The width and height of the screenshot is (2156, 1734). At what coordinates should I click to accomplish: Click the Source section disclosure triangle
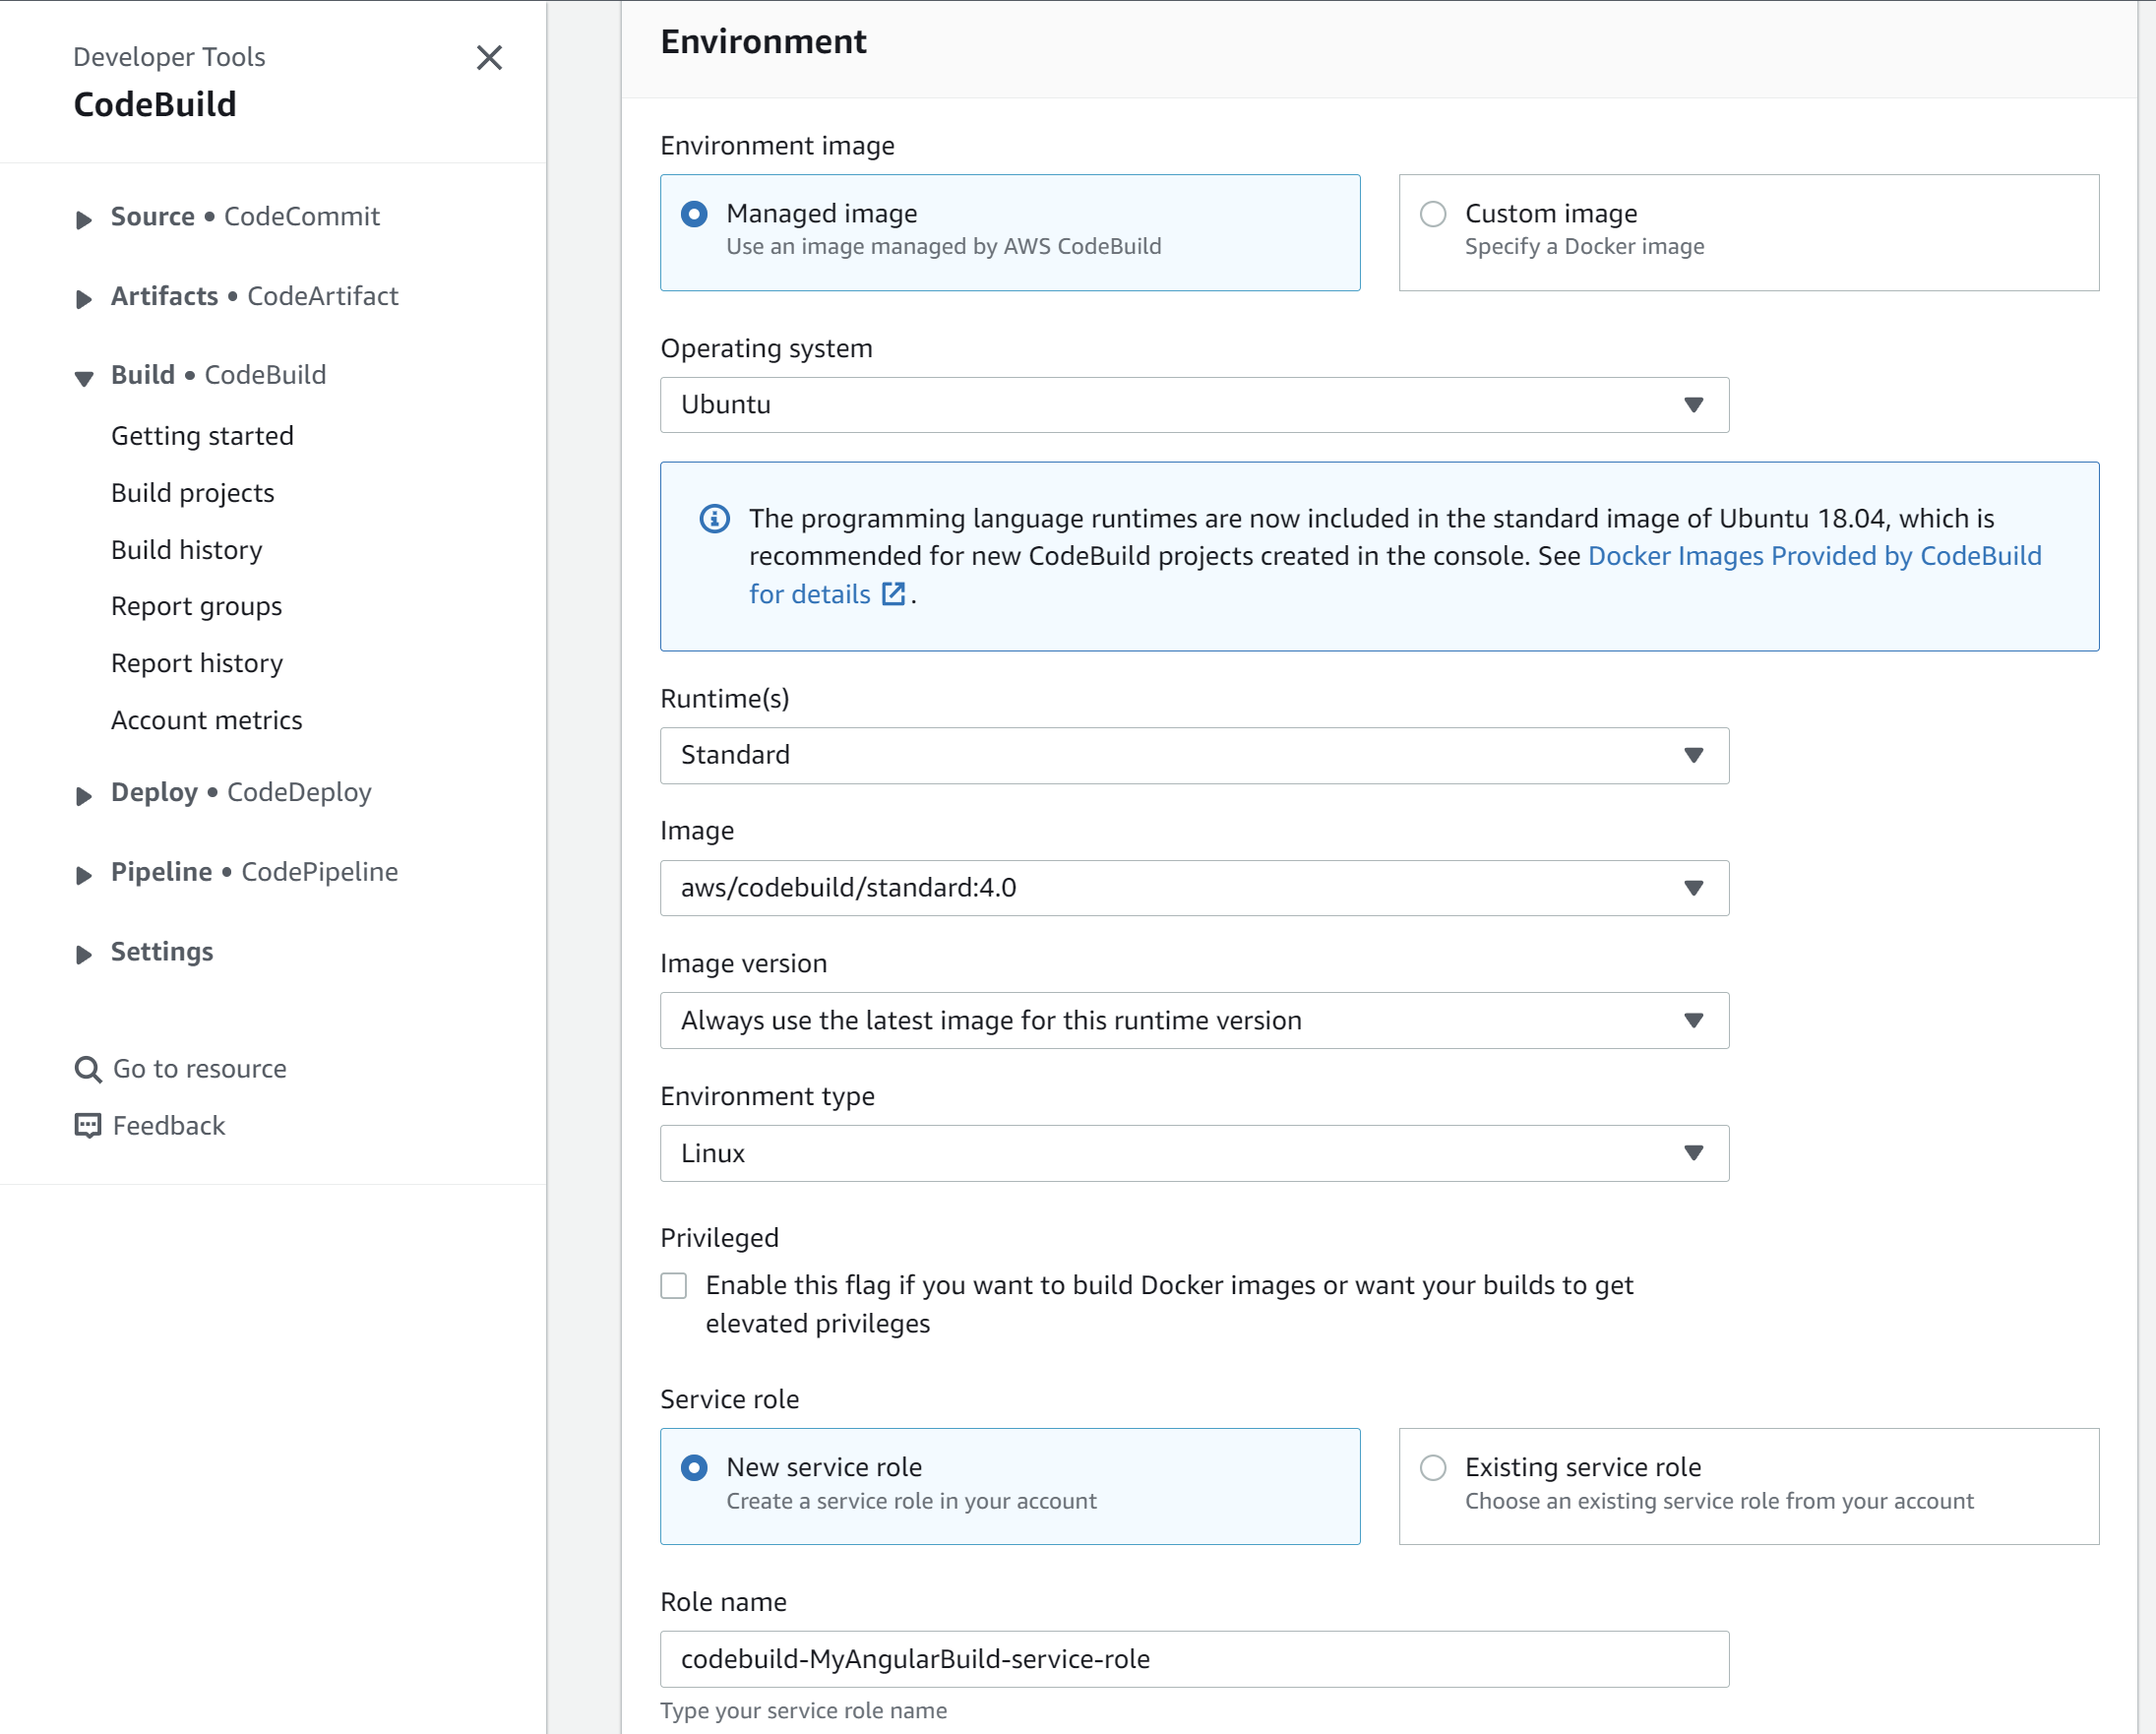(83, 220)
